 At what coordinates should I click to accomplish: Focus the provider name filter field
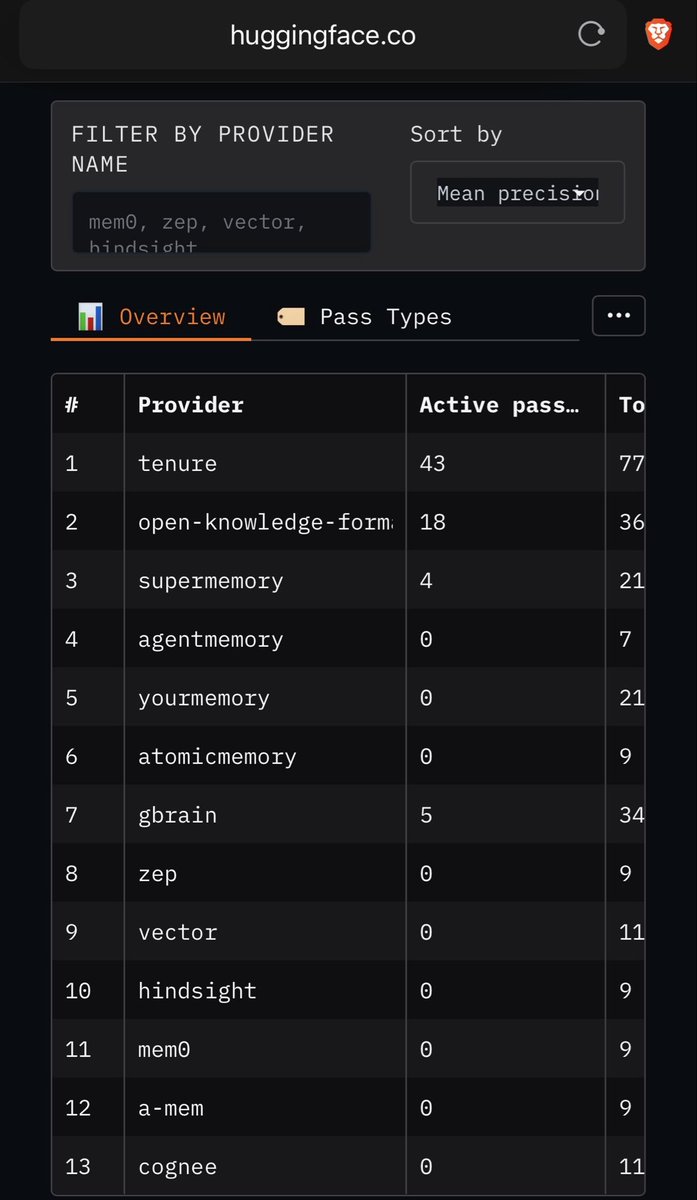[222, 222]
